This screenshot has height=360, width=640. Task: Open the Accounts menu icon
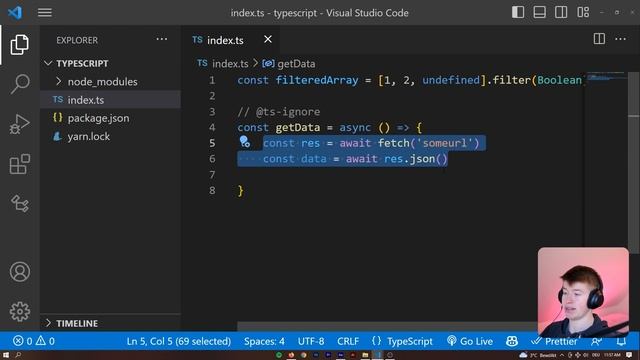[20, 272]
